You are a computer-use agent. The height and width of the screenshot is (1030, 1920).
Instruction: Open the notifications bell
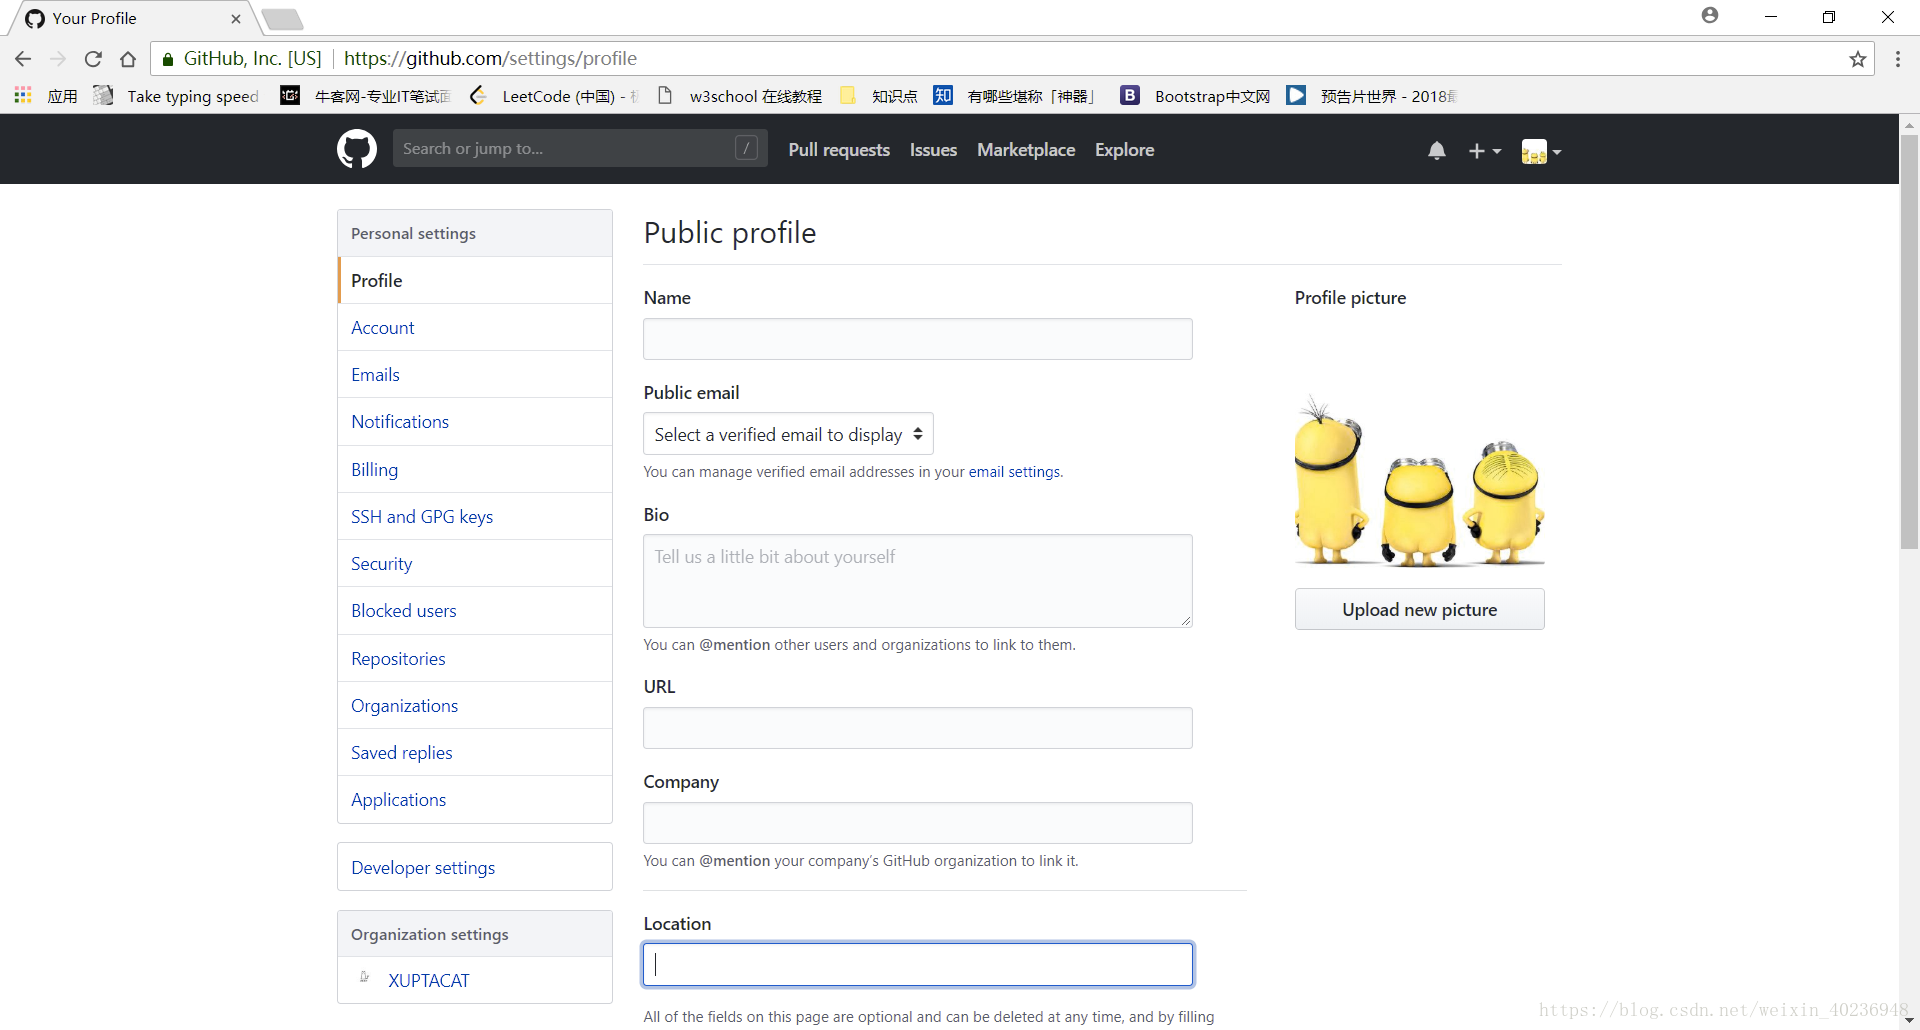click(x=1437, y=151)
